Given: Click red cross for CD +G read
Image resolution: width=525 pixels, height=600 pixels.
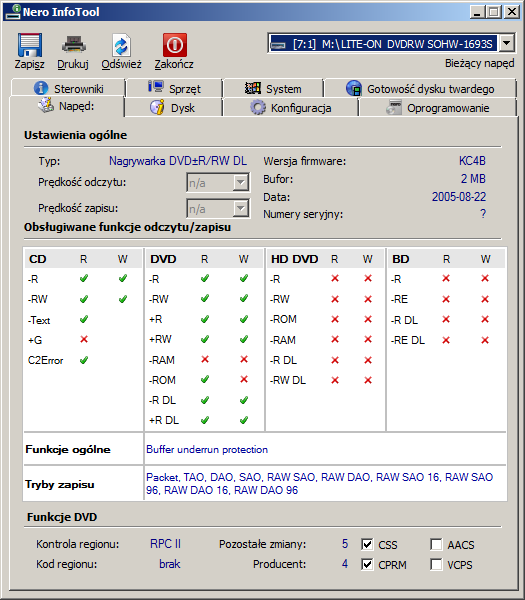Looking at the screenshot, I should pos(84,339).
